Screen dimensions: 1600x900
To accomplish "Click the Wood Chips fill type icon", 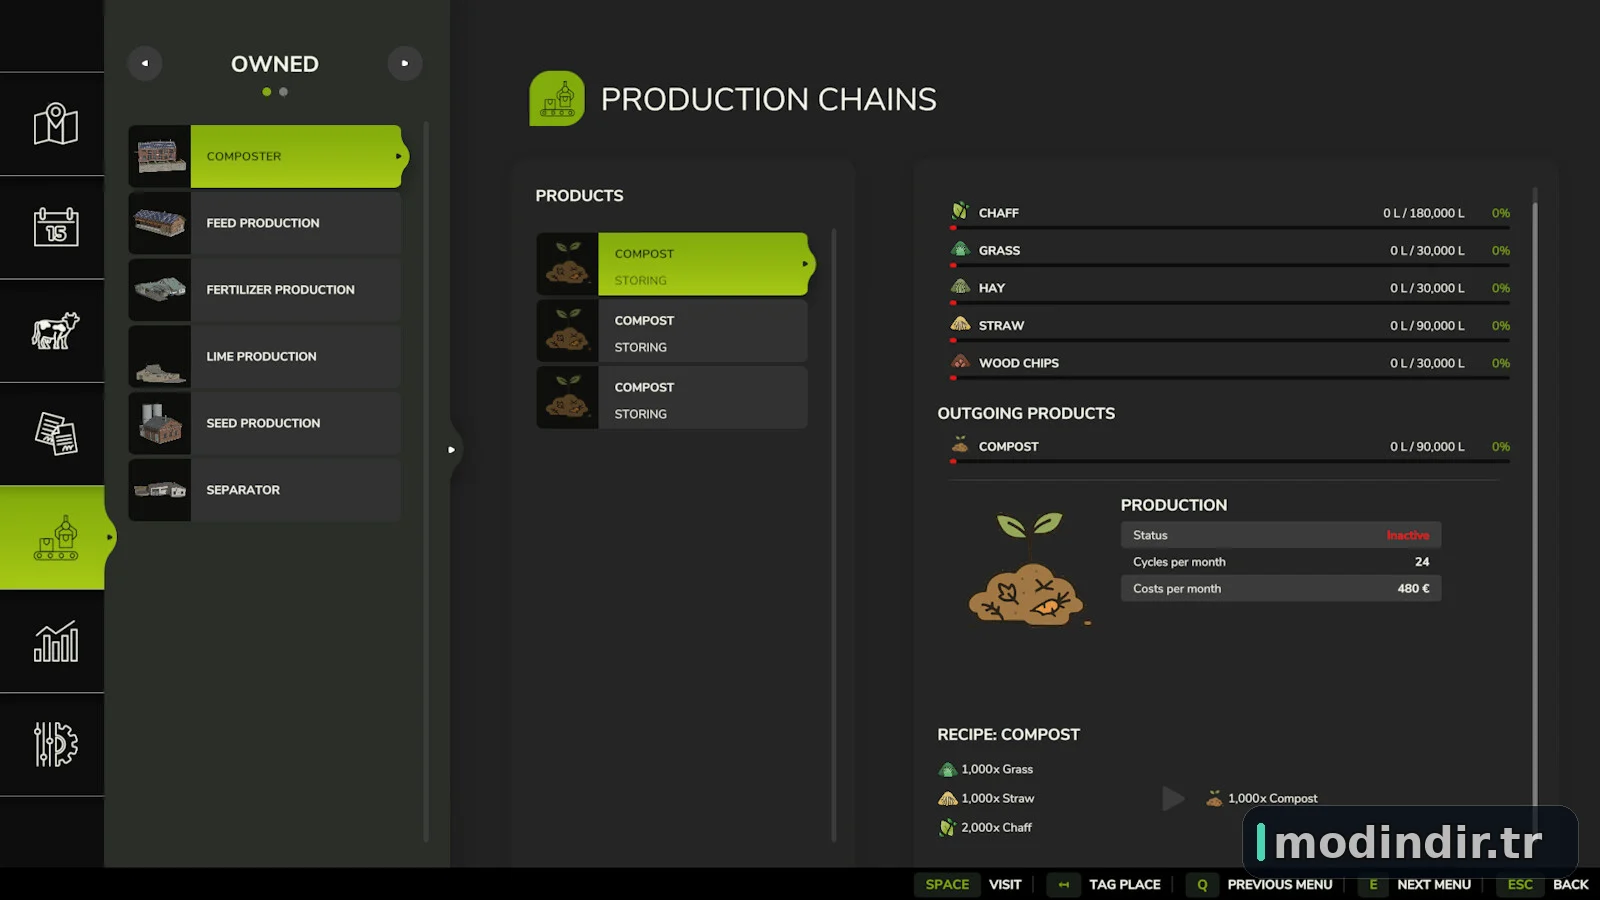I will tap(960, 361).
